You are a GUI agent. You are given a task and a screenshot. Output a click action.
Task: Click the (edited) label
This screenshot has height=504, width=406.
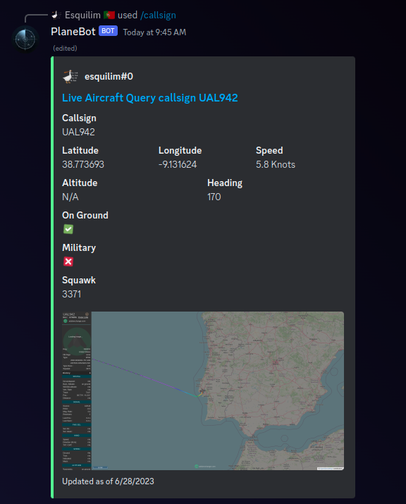click(x=65, y=48)
